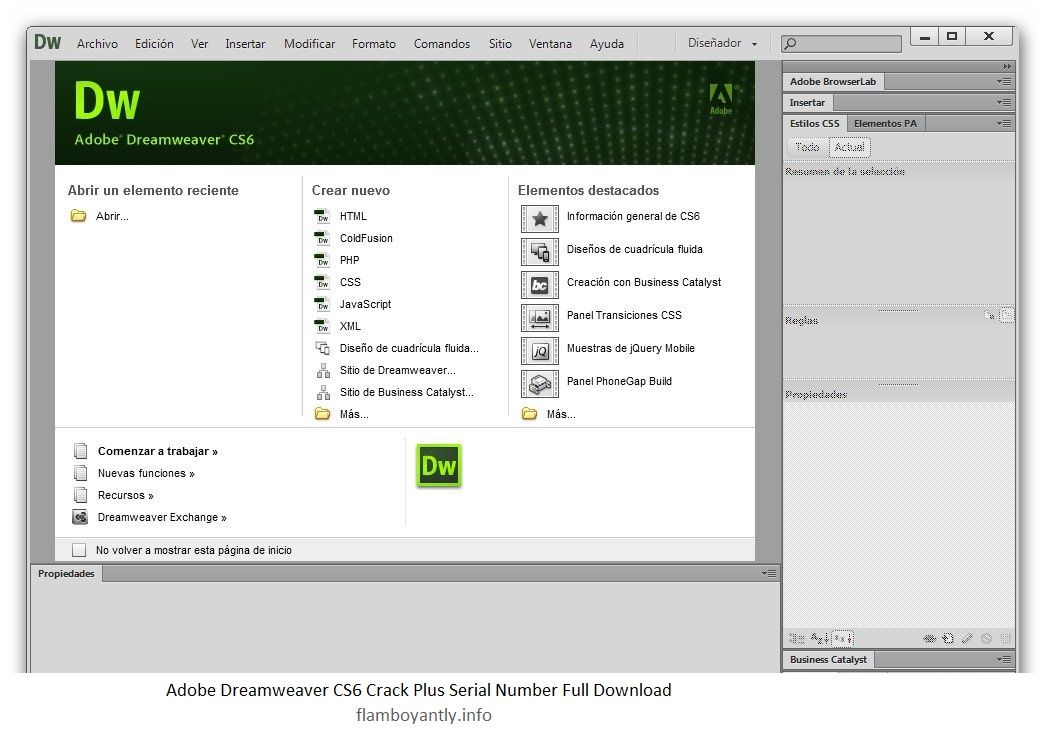Click the Dreamweaver Exchange link
The height and width of the screenshot is (744, 1046).
[x=162, y=517]
